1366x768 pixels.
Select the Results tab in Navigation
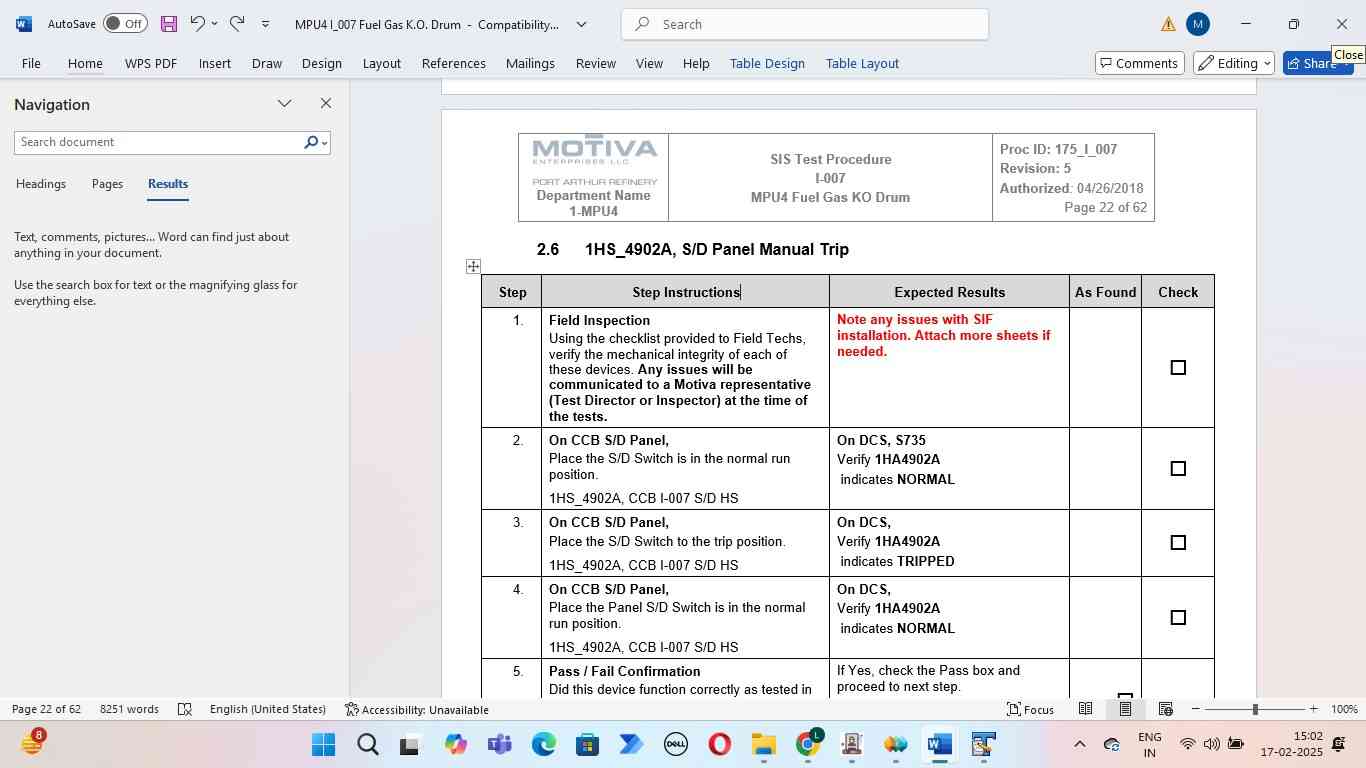168,184
